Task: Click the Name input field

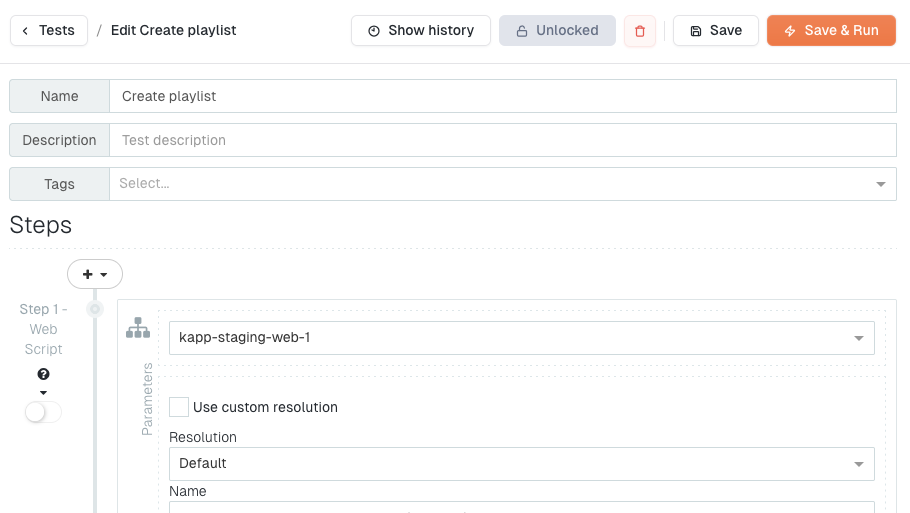Action: point(502,97)
